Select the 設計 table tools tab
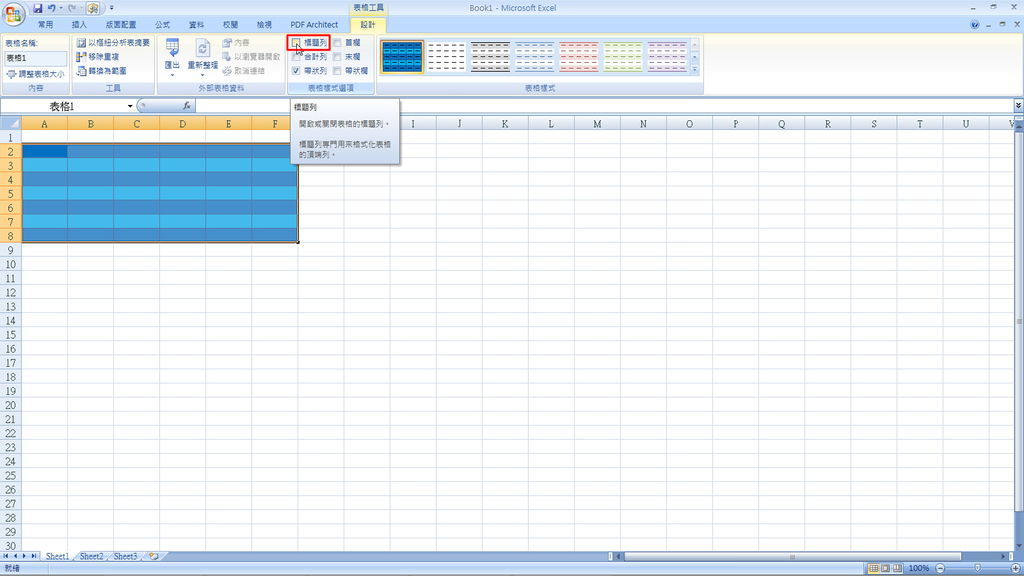Screen dimensions: 1024x576 coord(368,24)
